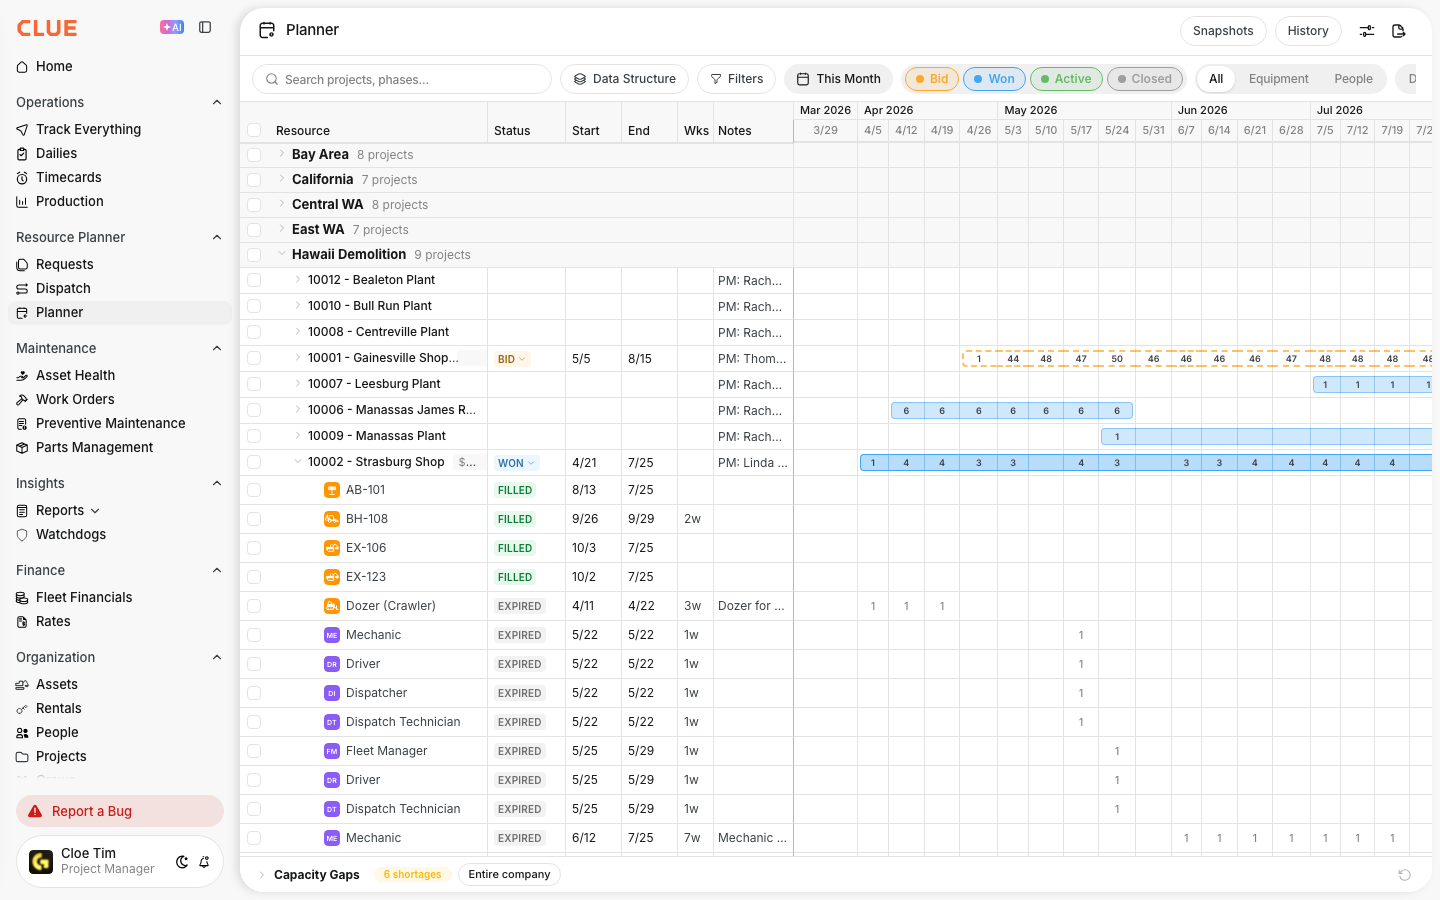Image resolution: width=1440 pixels, height=900 pixels.
Task: Select the All resources tab
Action: [1216, 79]
